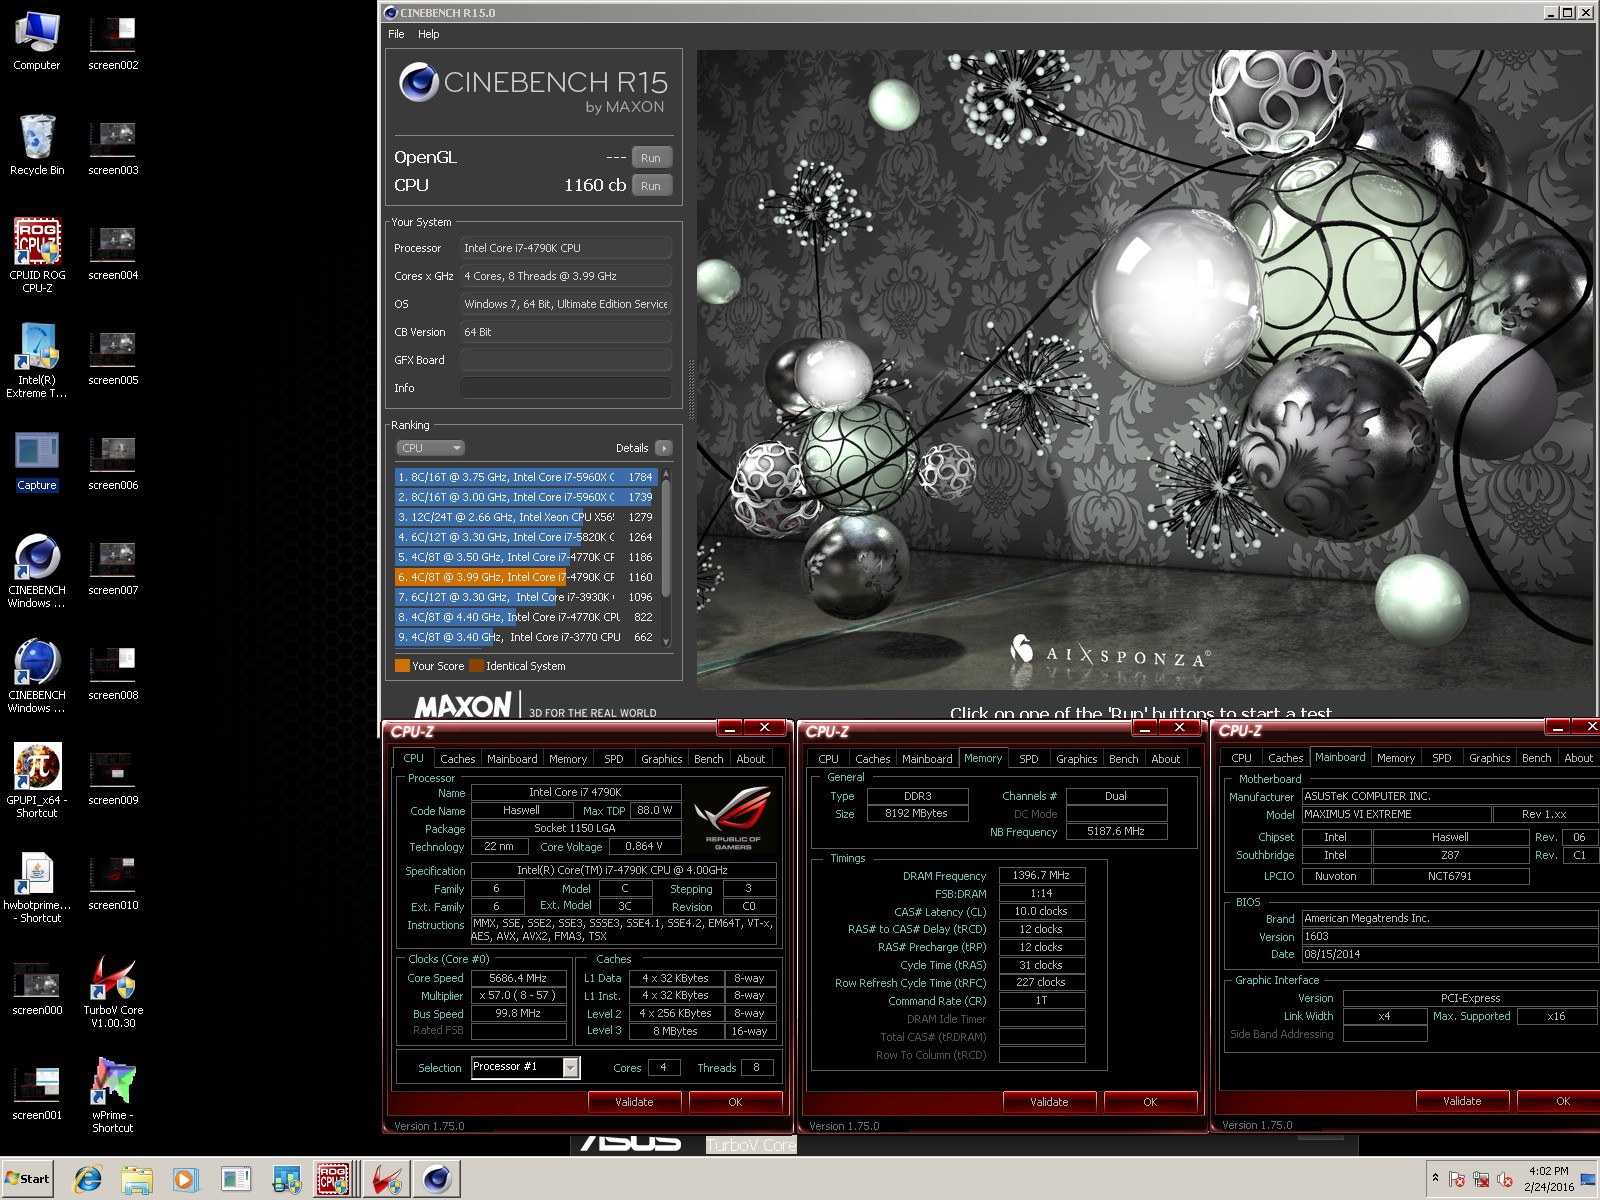Open the hwbotprime Shortcut icon

pos(37,886)
